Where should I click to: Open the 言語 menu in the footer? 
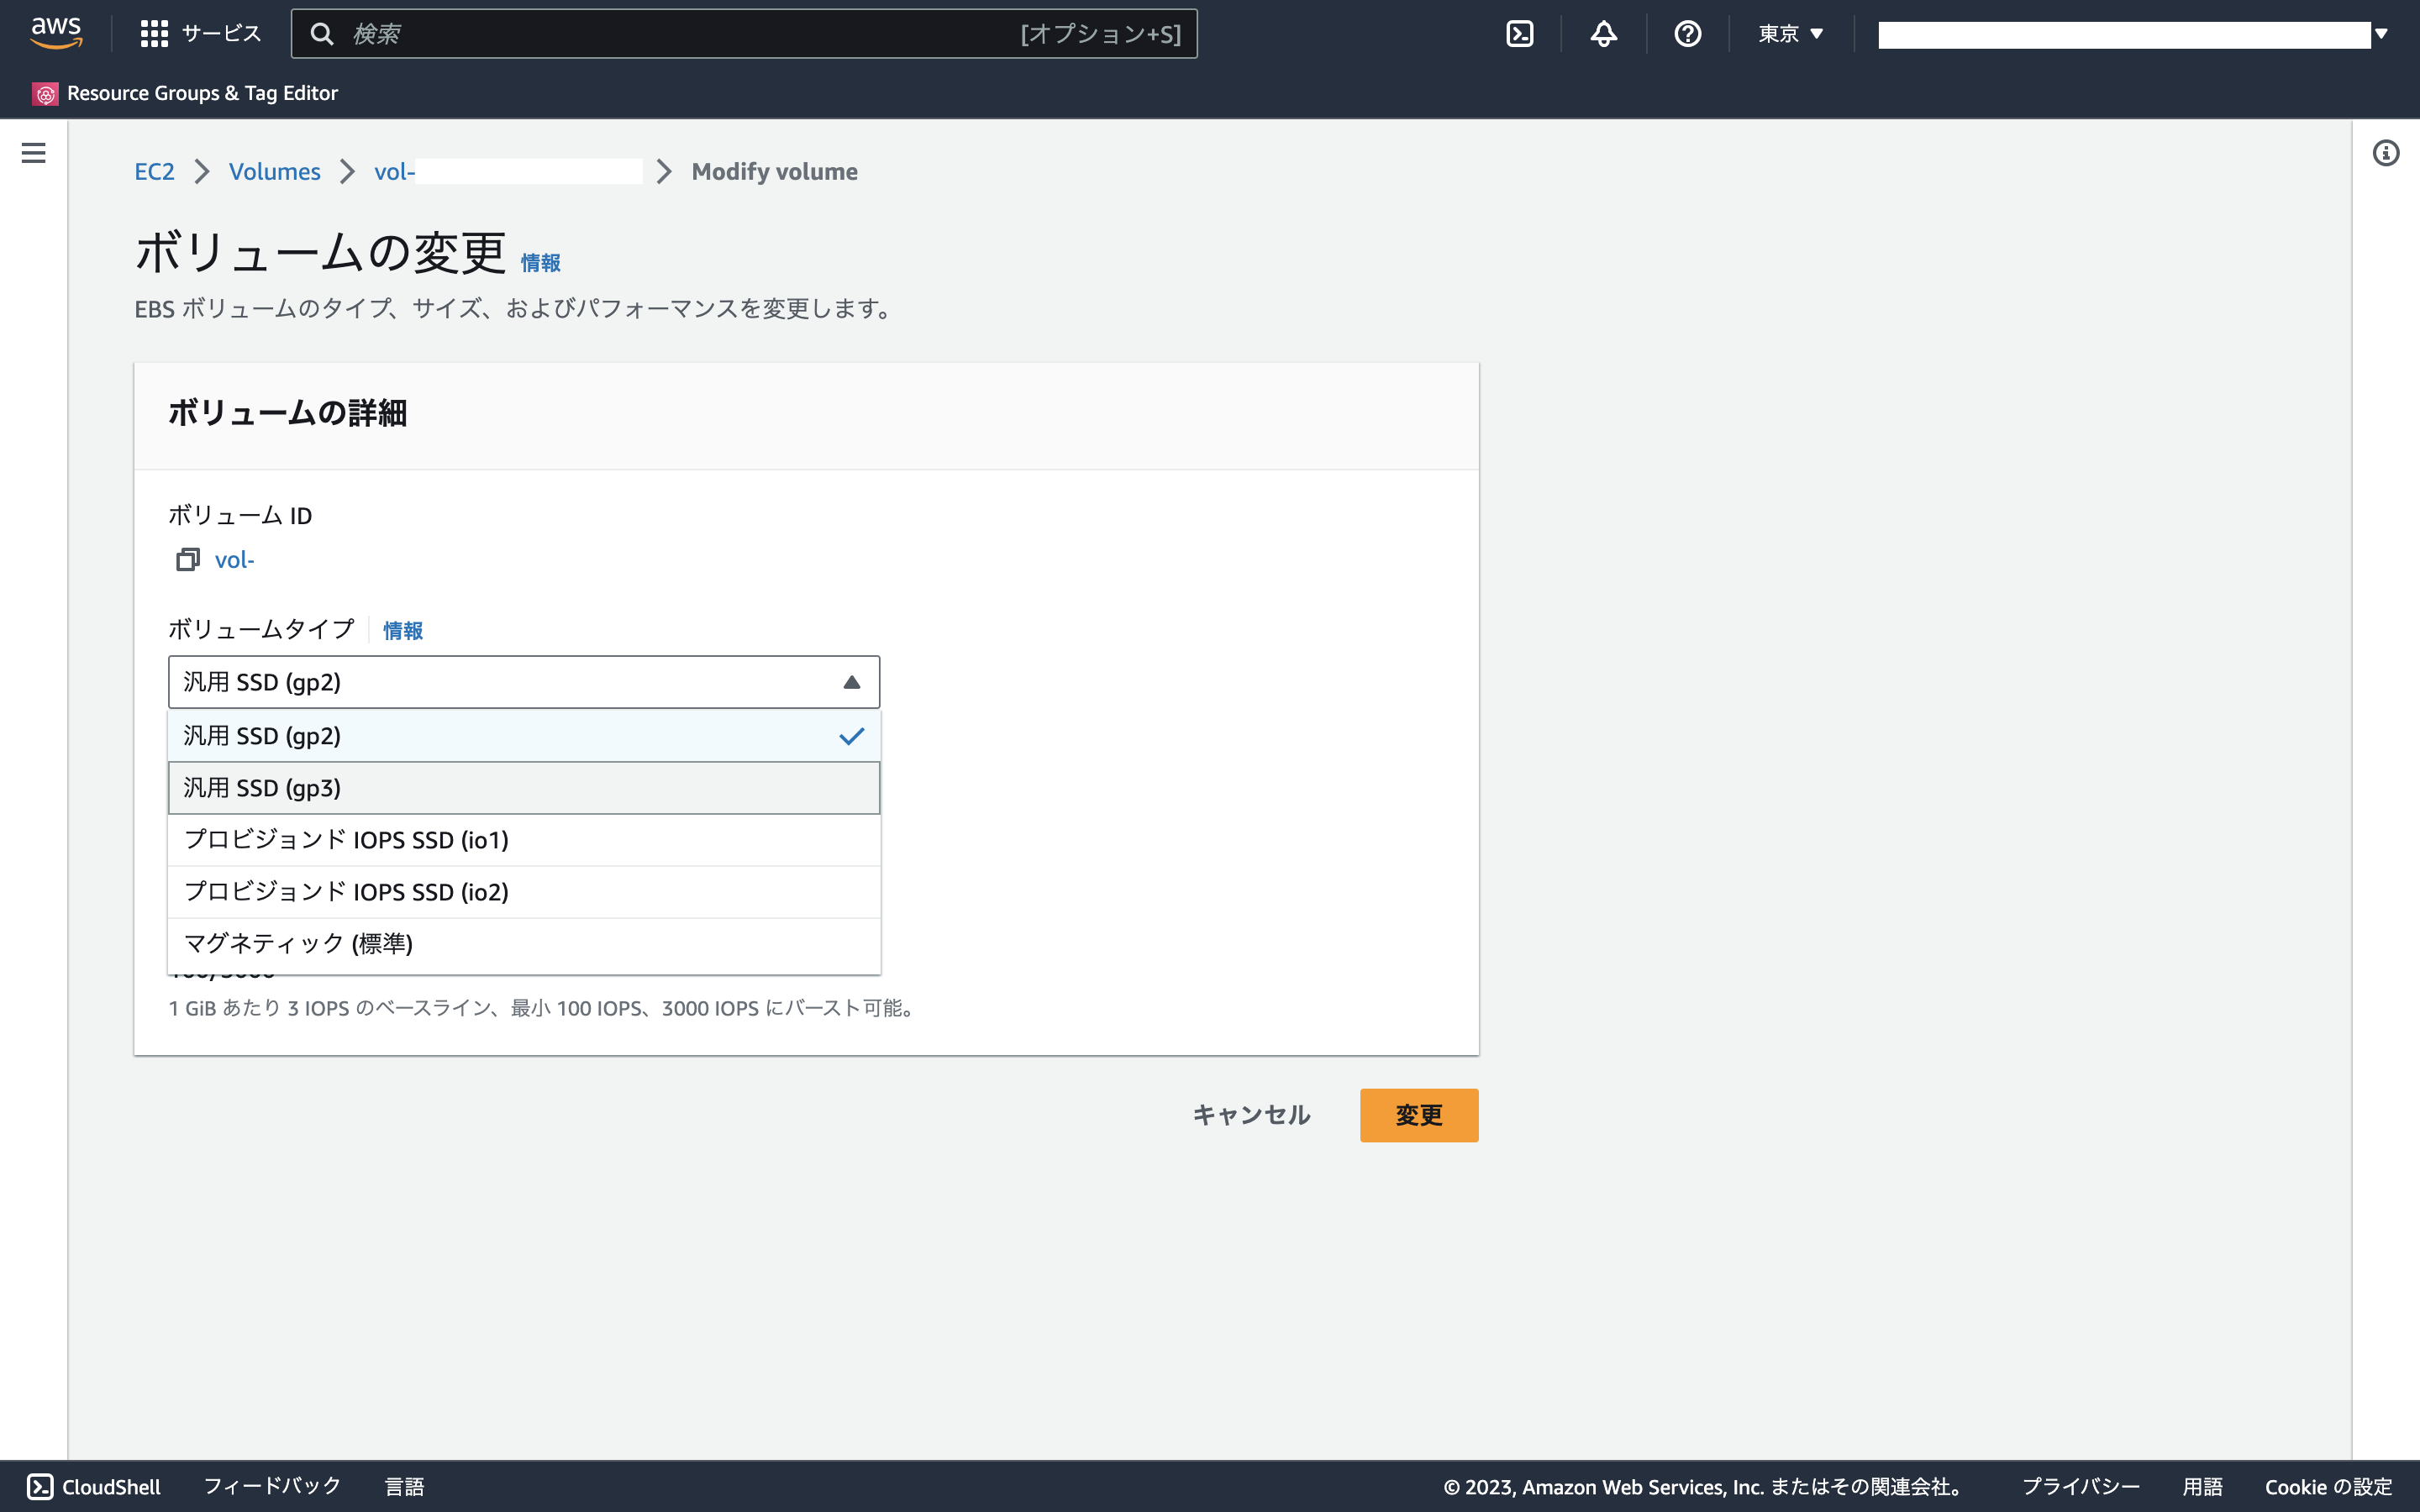406,1487
